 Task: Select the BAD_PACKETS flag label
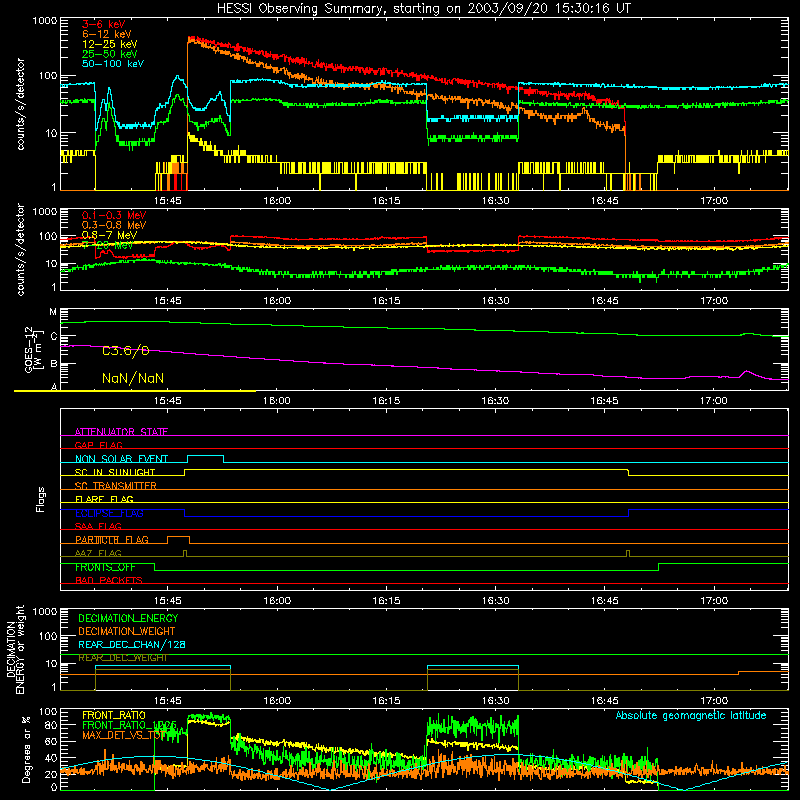click(x=109, y=580)
